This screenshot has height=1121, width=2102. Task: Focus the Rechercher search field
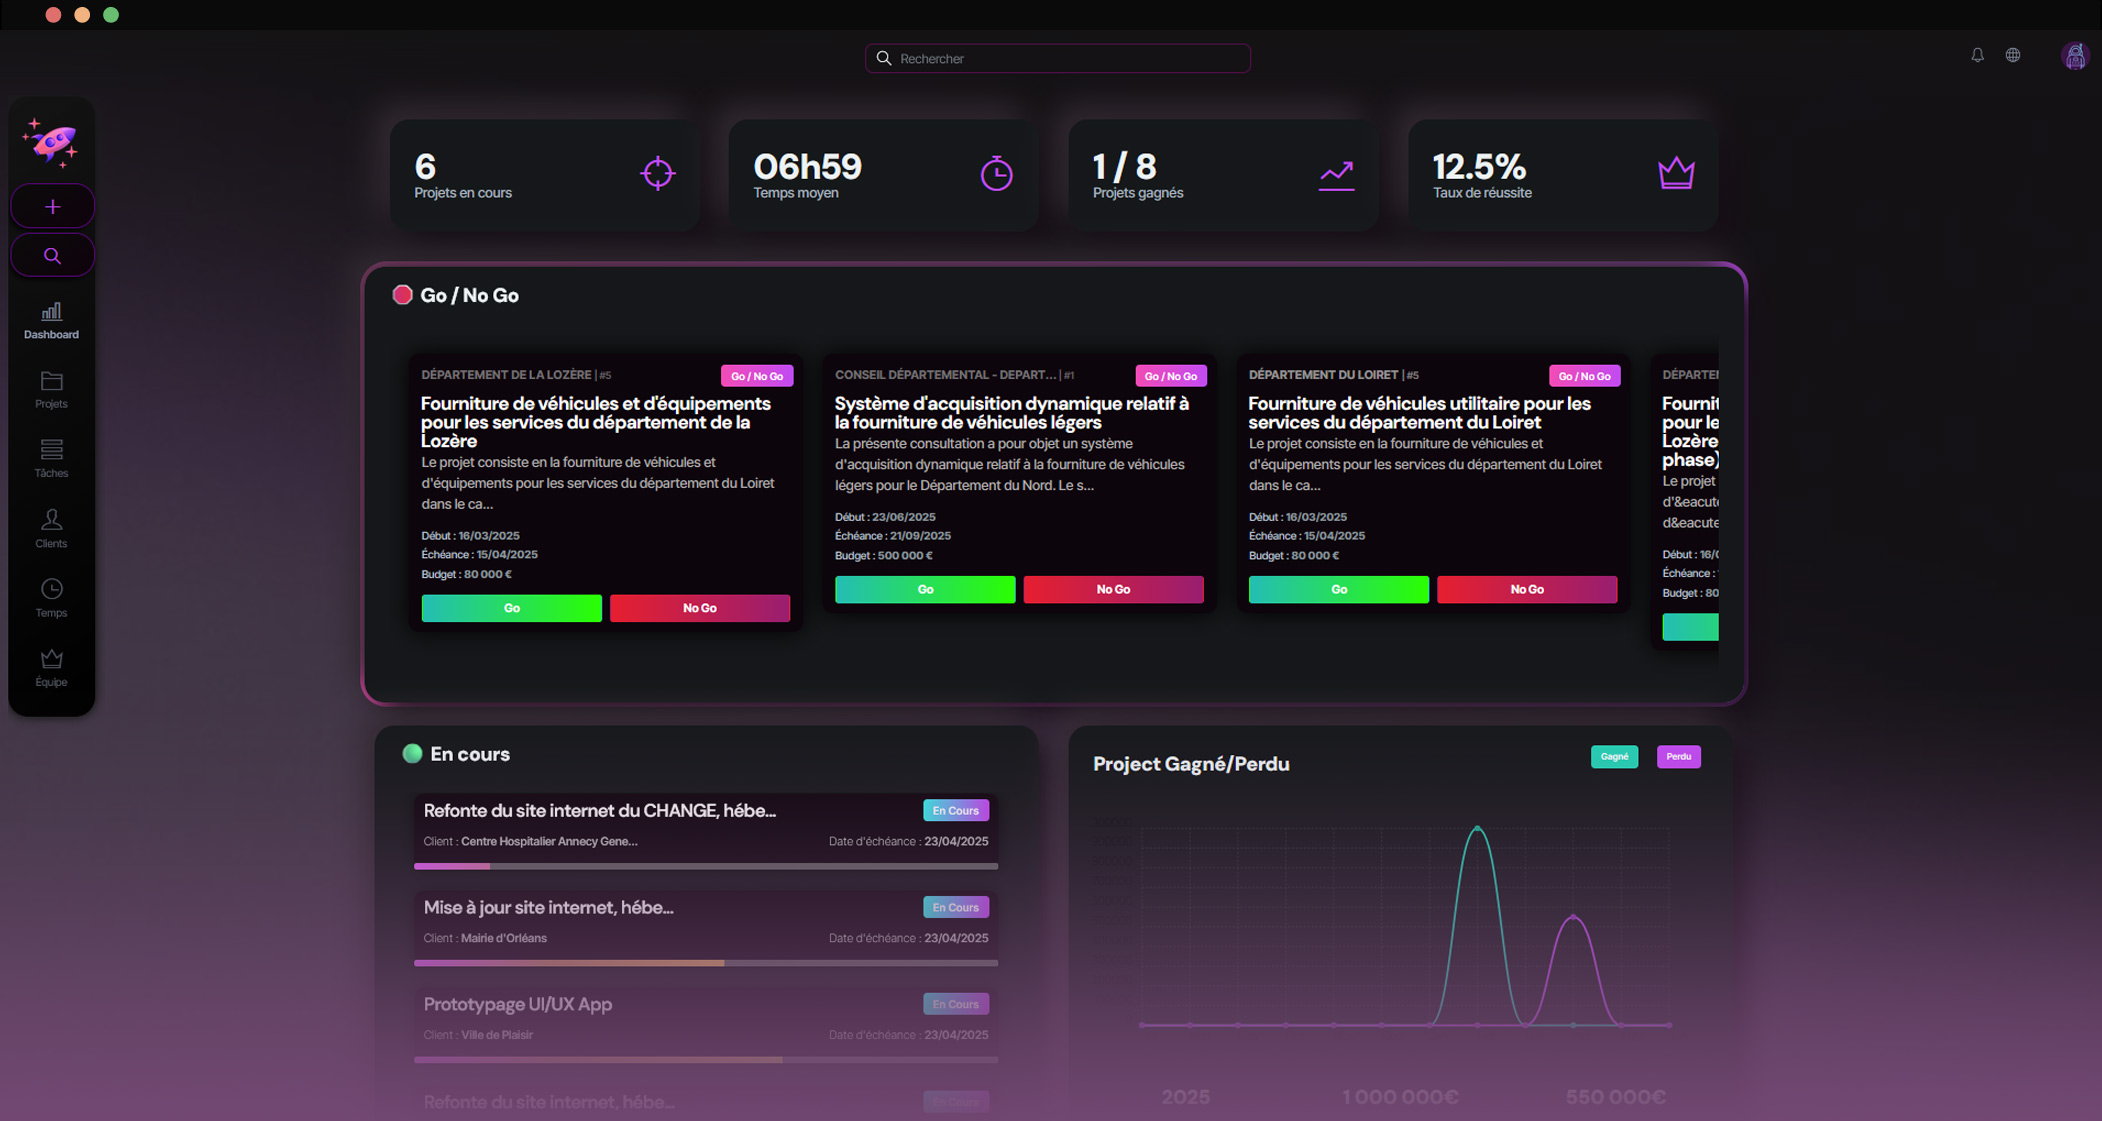(1057, 58)
